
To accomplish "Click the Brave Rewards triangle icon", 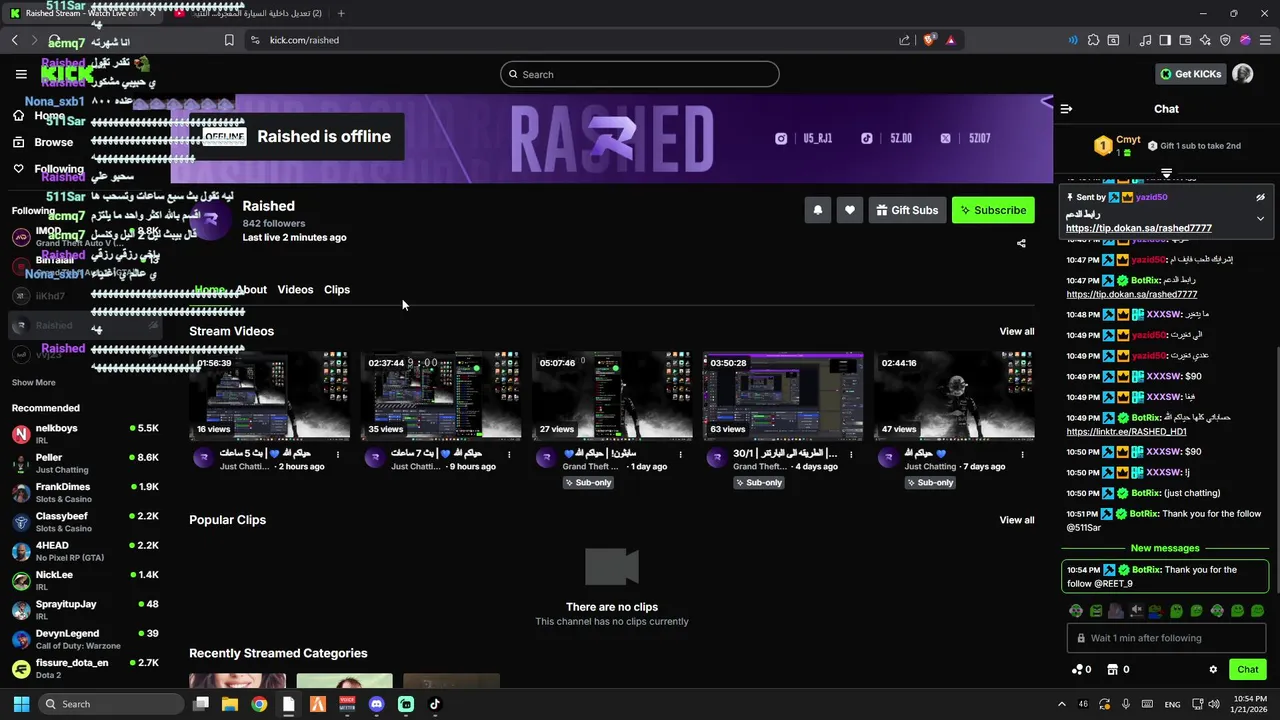I will (x=950, y=40).
